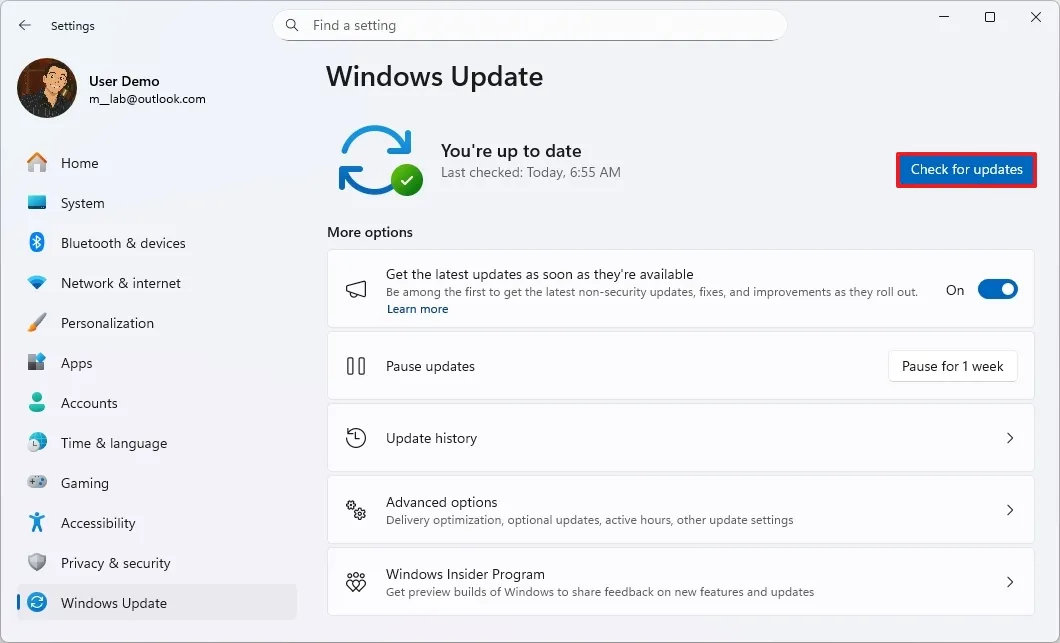Screen dimensions: 1060x643
Task: Select Windows Update in the sidebar
Action: click(x=112, y=603)
